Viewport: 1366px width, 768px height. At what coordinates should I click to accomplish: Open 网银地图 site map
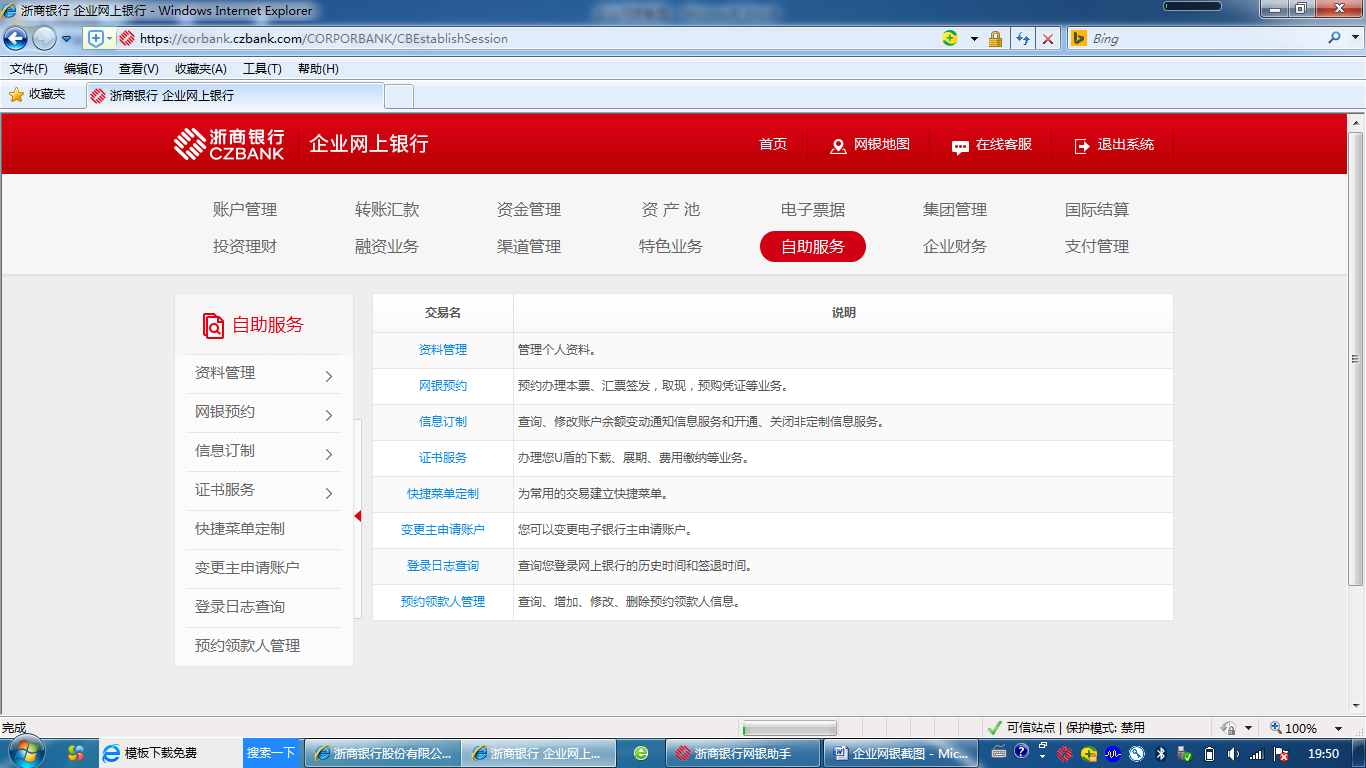[x=870, y=145]
